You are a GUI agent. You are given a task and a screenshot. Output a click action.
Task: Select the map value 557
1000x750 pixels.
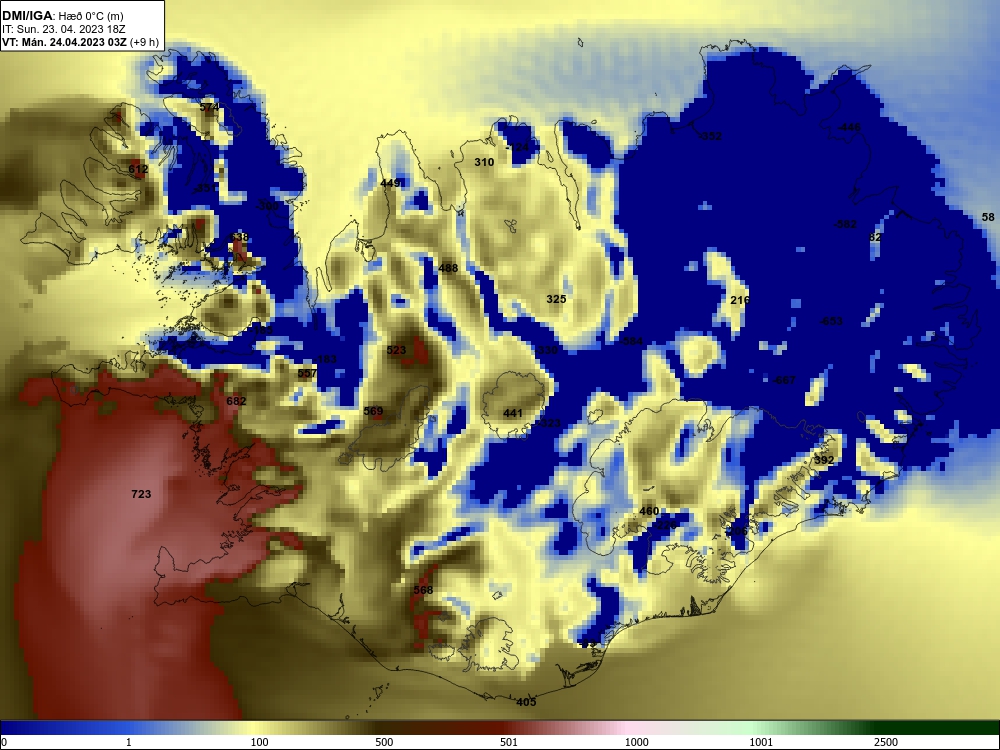click(x=307, y=373)
